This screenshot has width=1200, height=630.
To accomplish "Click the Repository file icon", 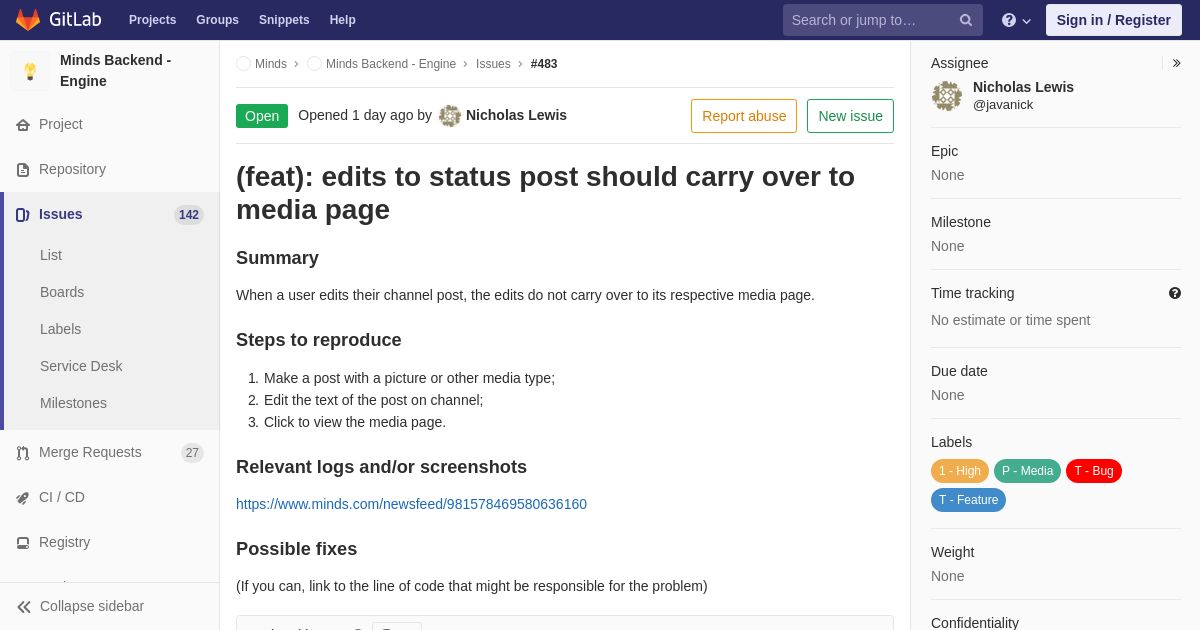I will coord(23,170).
